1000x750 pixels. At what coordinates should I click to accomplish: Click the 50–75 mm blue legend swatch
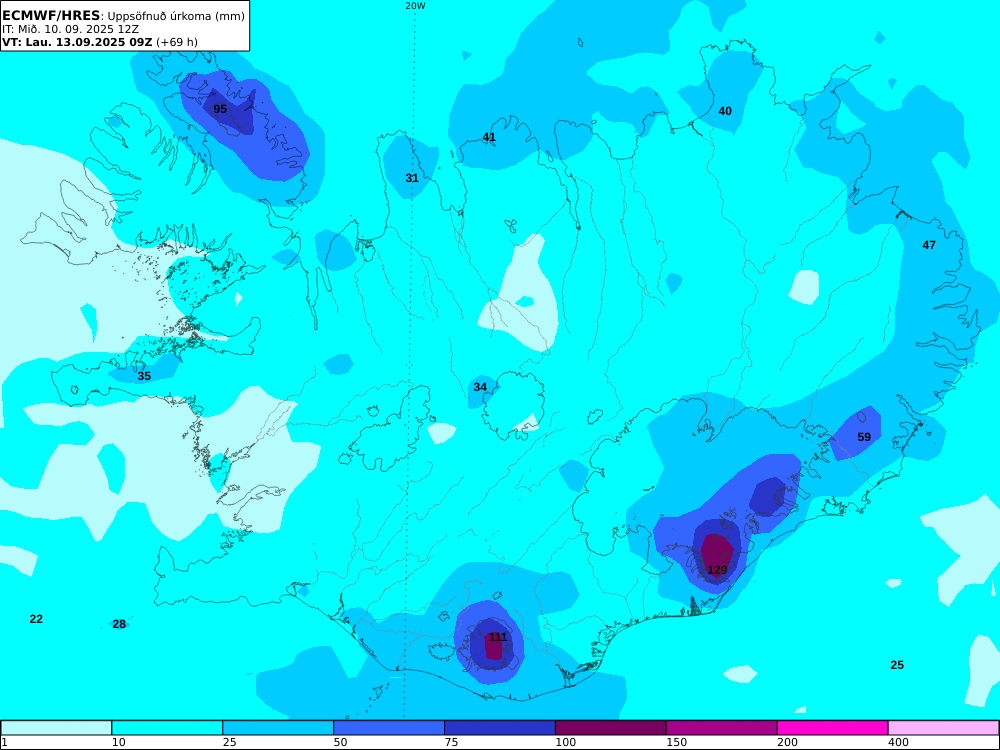[389, 728]
